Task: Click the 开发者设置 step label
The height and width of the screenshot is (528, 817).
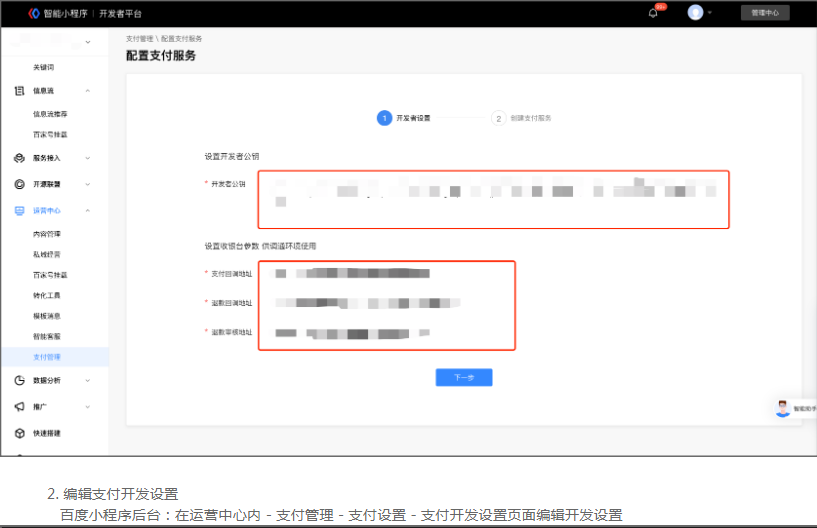Action: (413, 118)
